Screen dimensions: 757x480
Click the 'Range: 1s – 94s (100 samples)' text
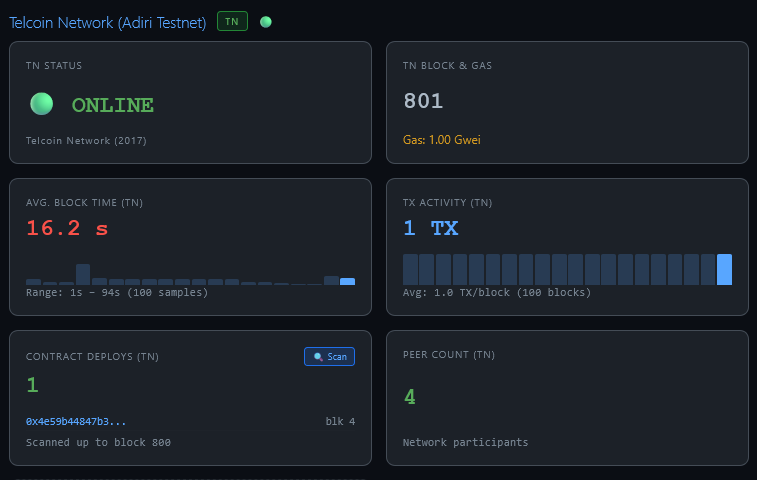pos(117,293)
